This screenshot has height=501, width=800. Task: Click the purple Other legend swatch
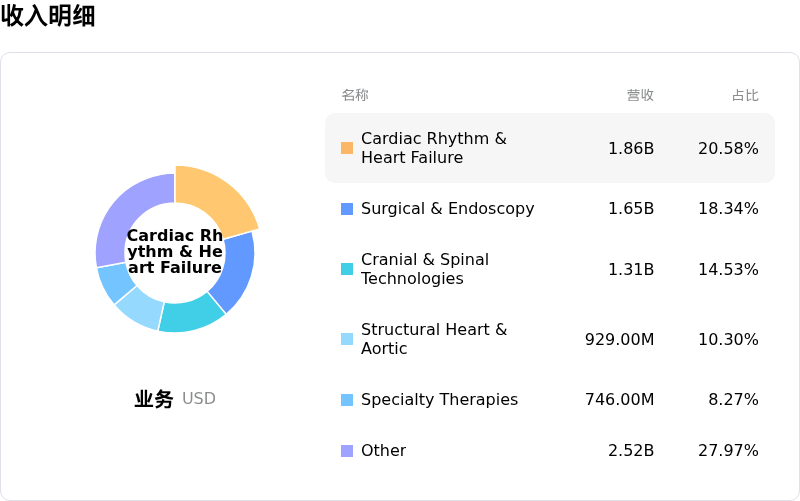coord(347,451)
